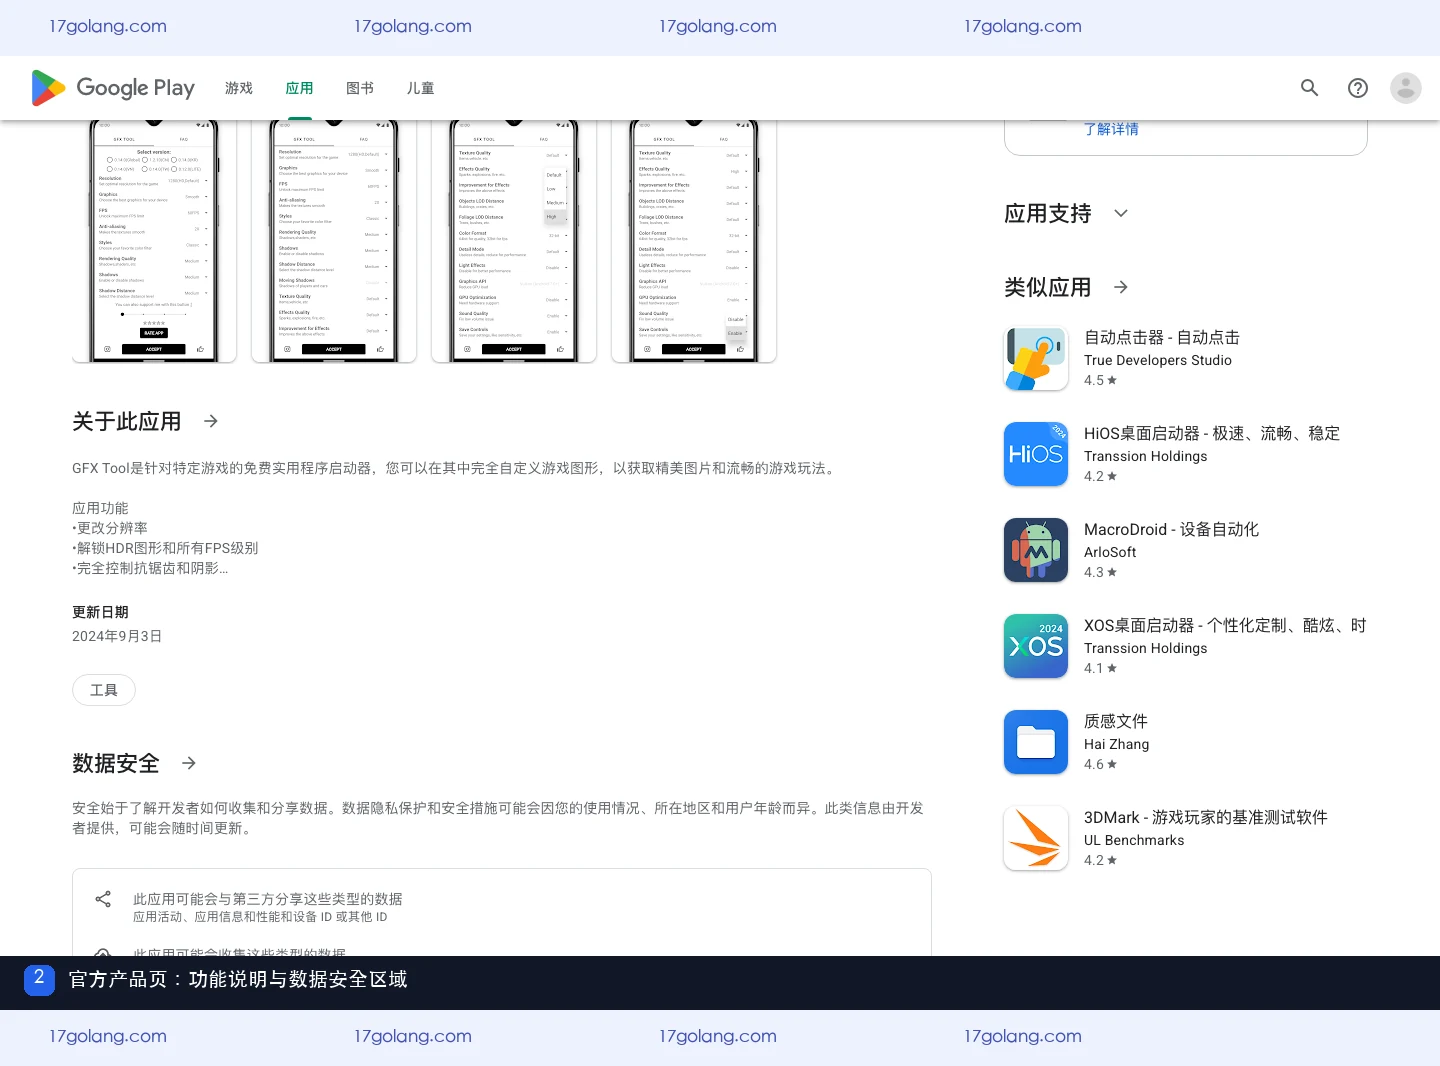1440x1066 pixels.
Task: Switch to the 儿童 tab
Action: tap(420, 88)
